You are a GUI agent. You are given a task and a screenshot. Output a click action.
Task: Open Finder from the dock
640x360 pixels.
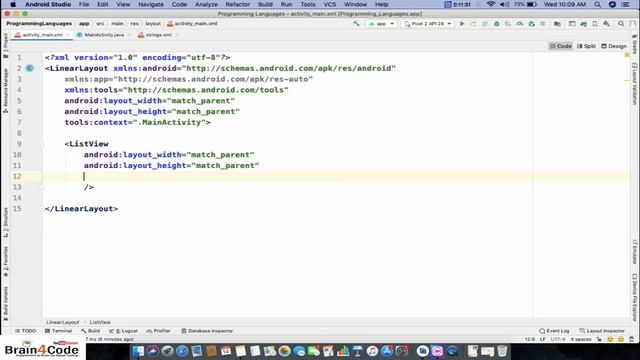[x=138, y=351]
